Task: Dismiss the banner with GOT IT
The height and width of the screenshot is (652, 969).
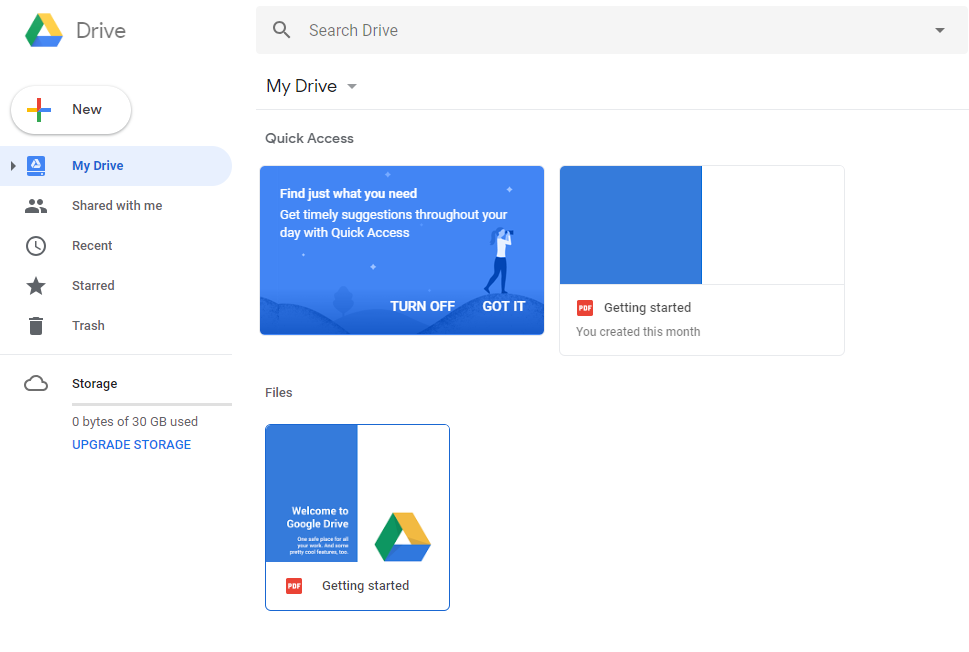Action: coord(503,306)
